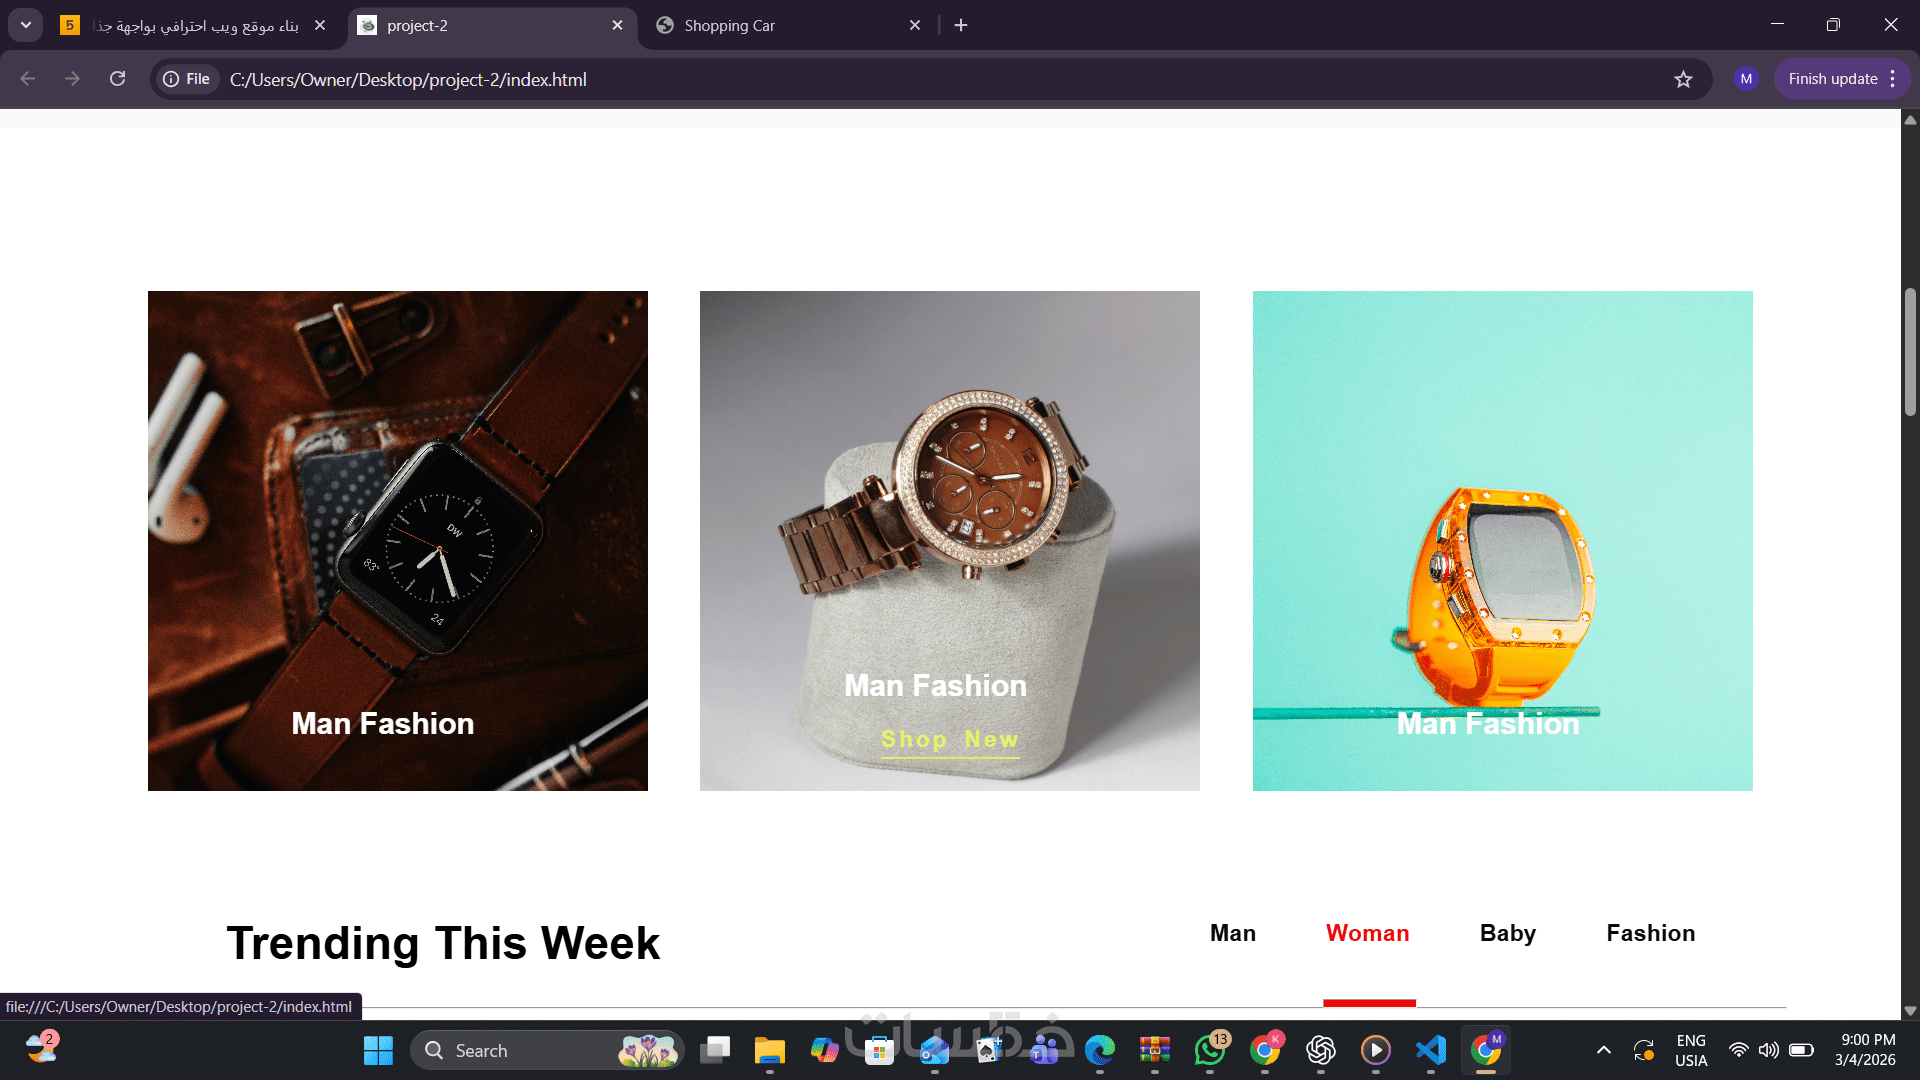Select the Baby category tab

1507,933
